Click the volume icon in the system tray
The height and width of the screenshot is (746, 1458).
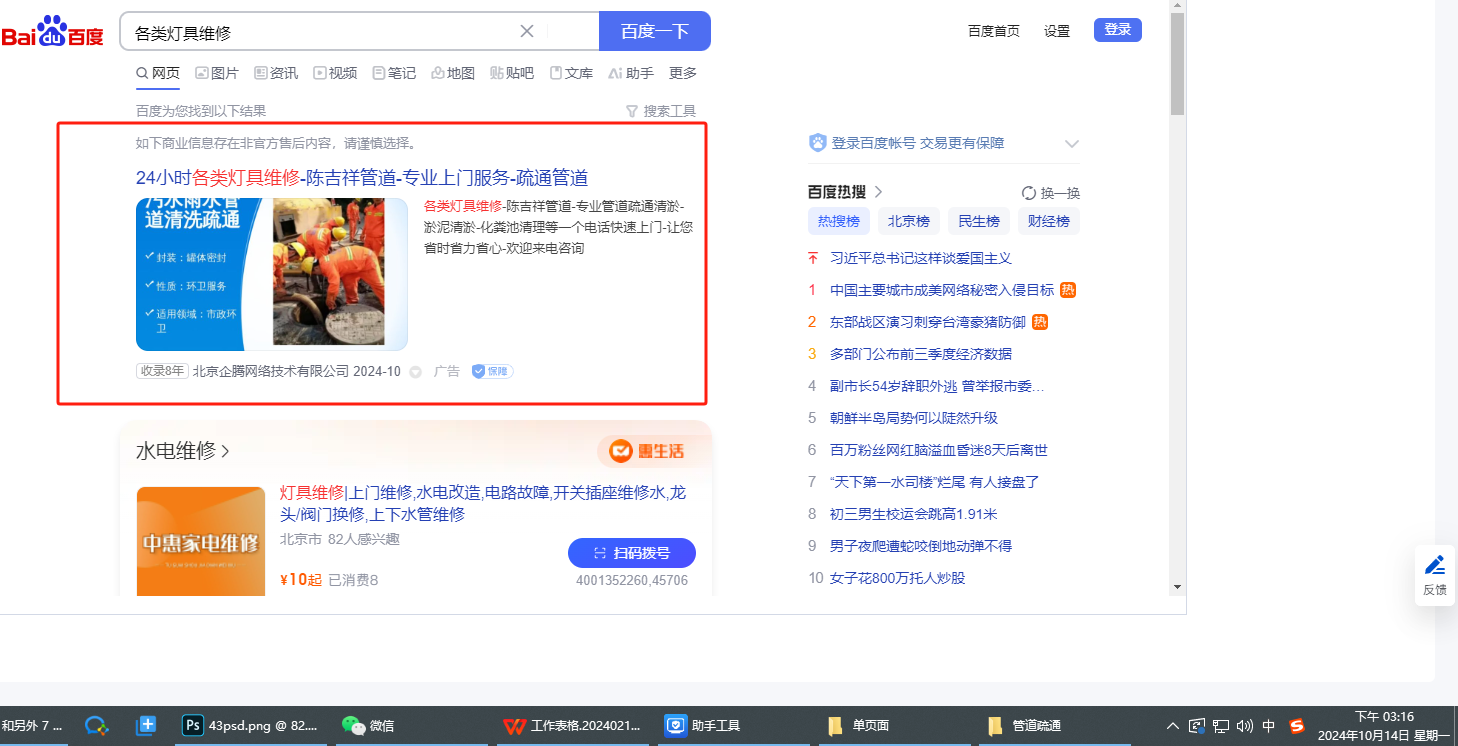click(x=1245, y=726)
